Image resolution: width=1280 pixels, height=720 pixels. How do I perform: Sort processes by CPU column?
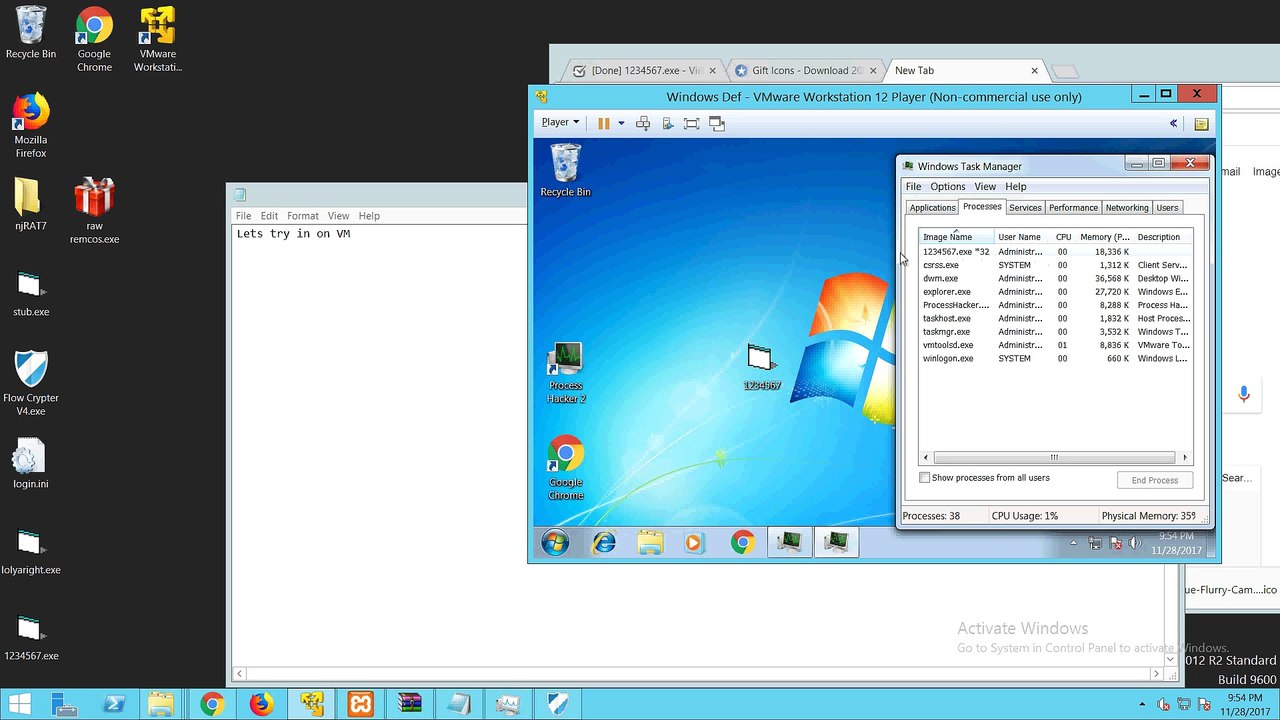[1063, 237]
